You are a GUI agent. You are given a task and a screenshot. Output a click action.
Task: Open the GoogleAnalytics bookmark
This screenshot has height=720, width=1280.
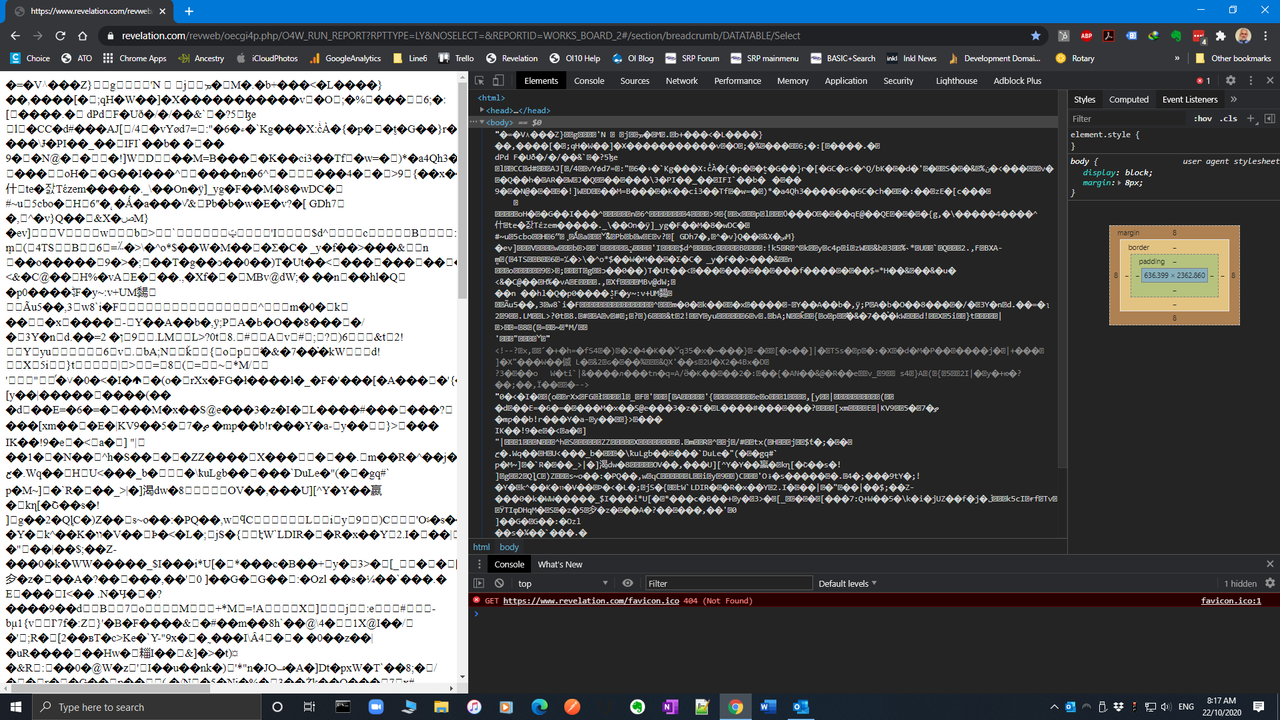344,58
